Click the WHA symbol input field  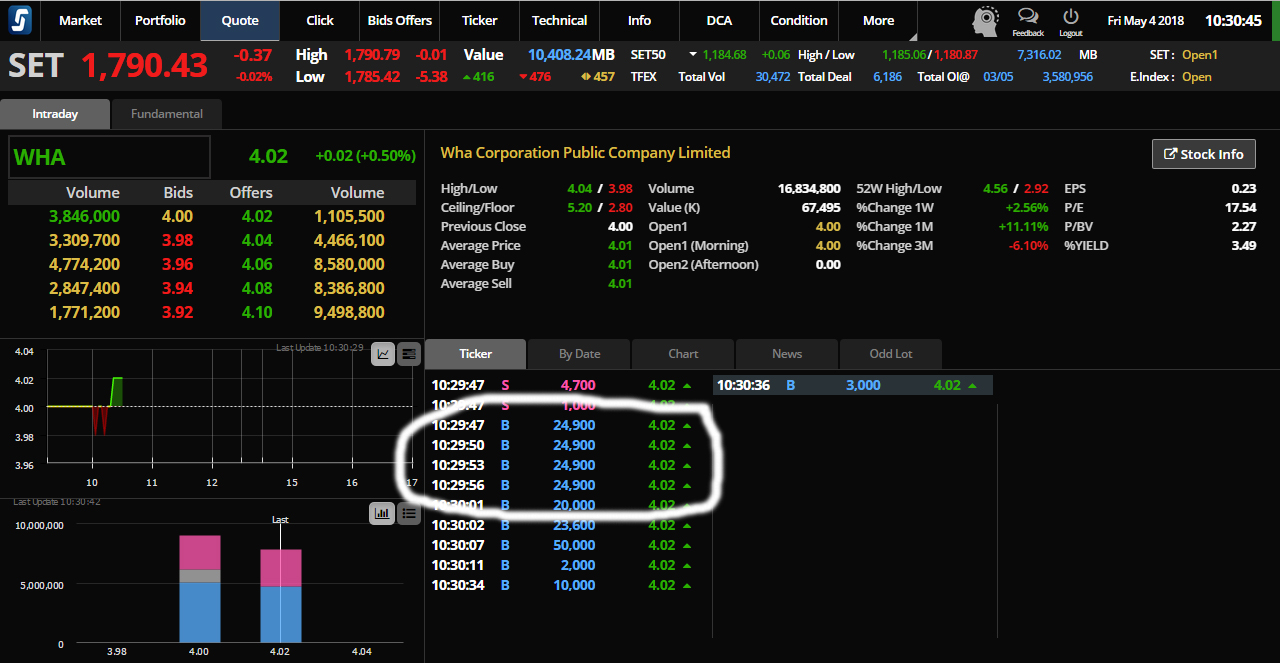110,157
